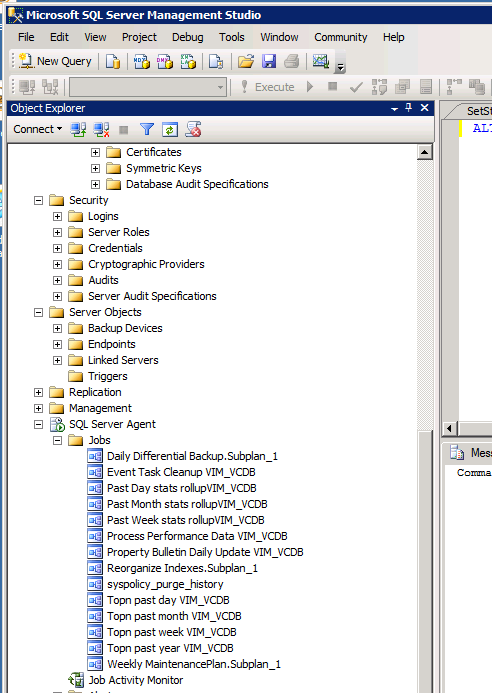The width and height of the screenshot is (492, 693).
Task: Click the Refresh icon in Object Explorer
Action: 170,129
